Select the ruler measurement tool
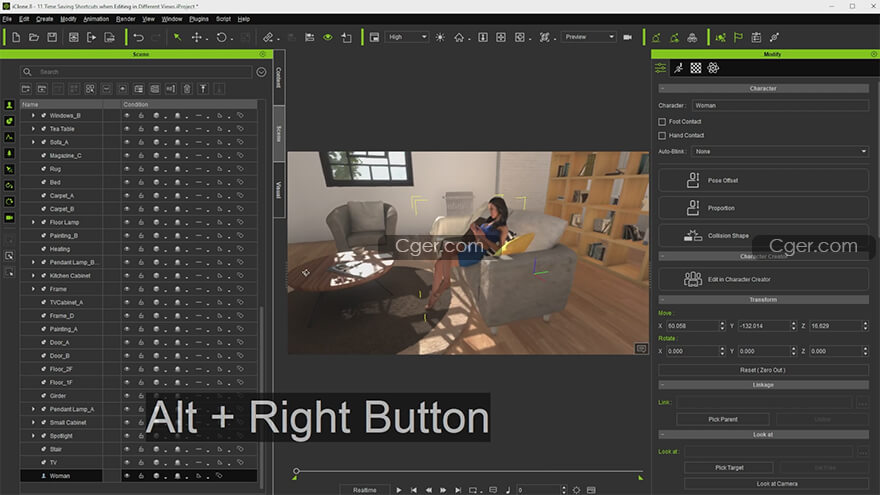Viewport: 880px width, 495px height. tap(268, 38)
